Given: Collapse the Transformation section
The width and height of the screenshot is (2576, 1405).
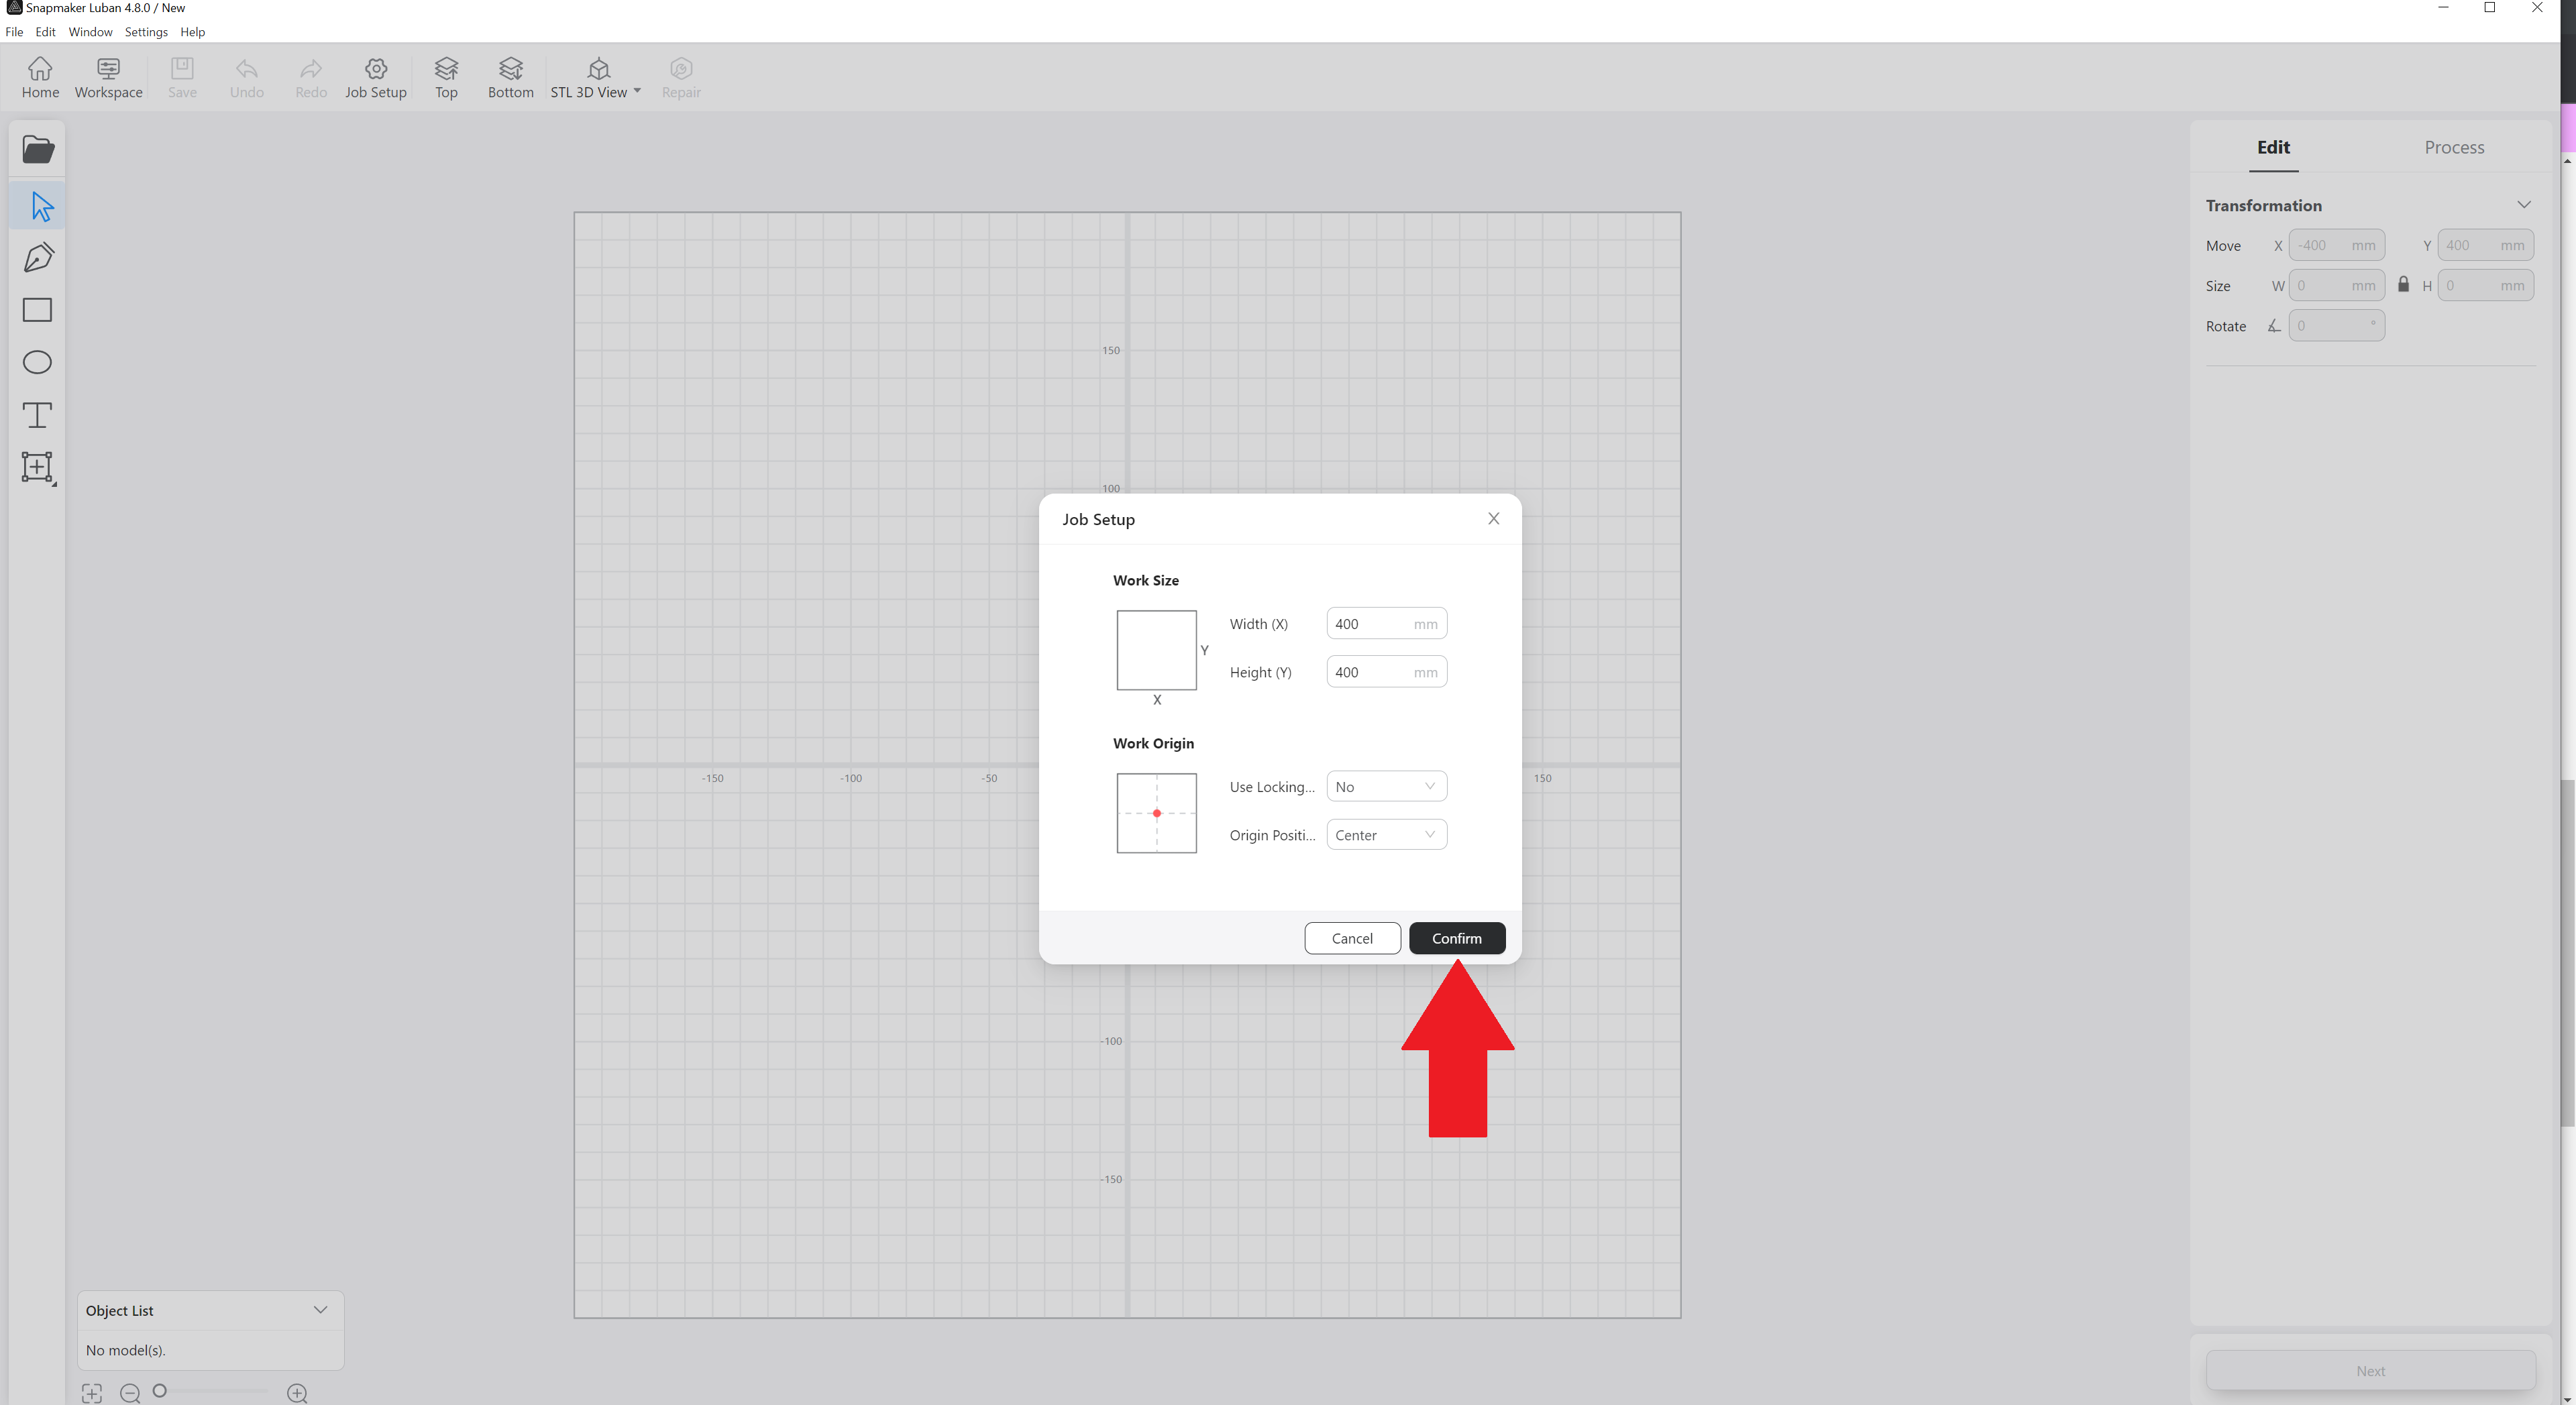Looking at the screenshot, I should point(2523,205).
